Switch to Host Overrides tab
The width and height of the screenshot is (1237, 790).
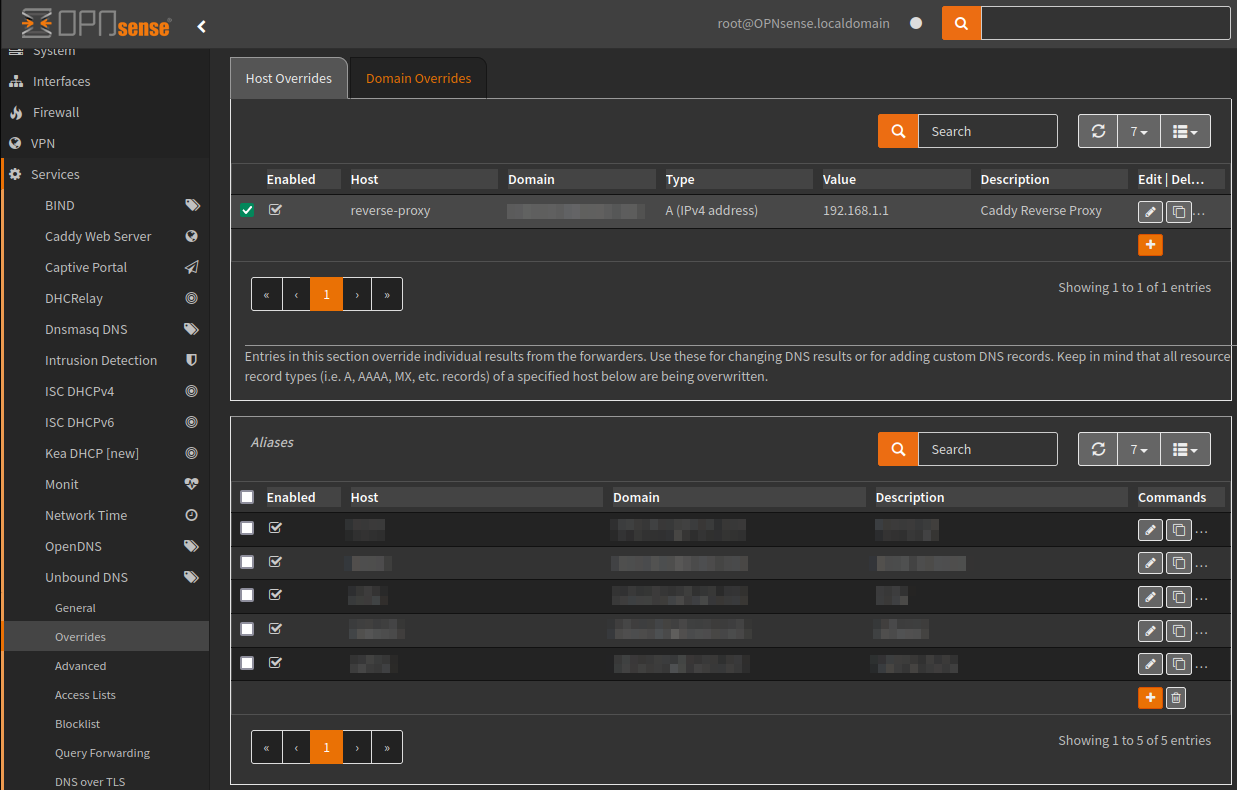[289, 78]
